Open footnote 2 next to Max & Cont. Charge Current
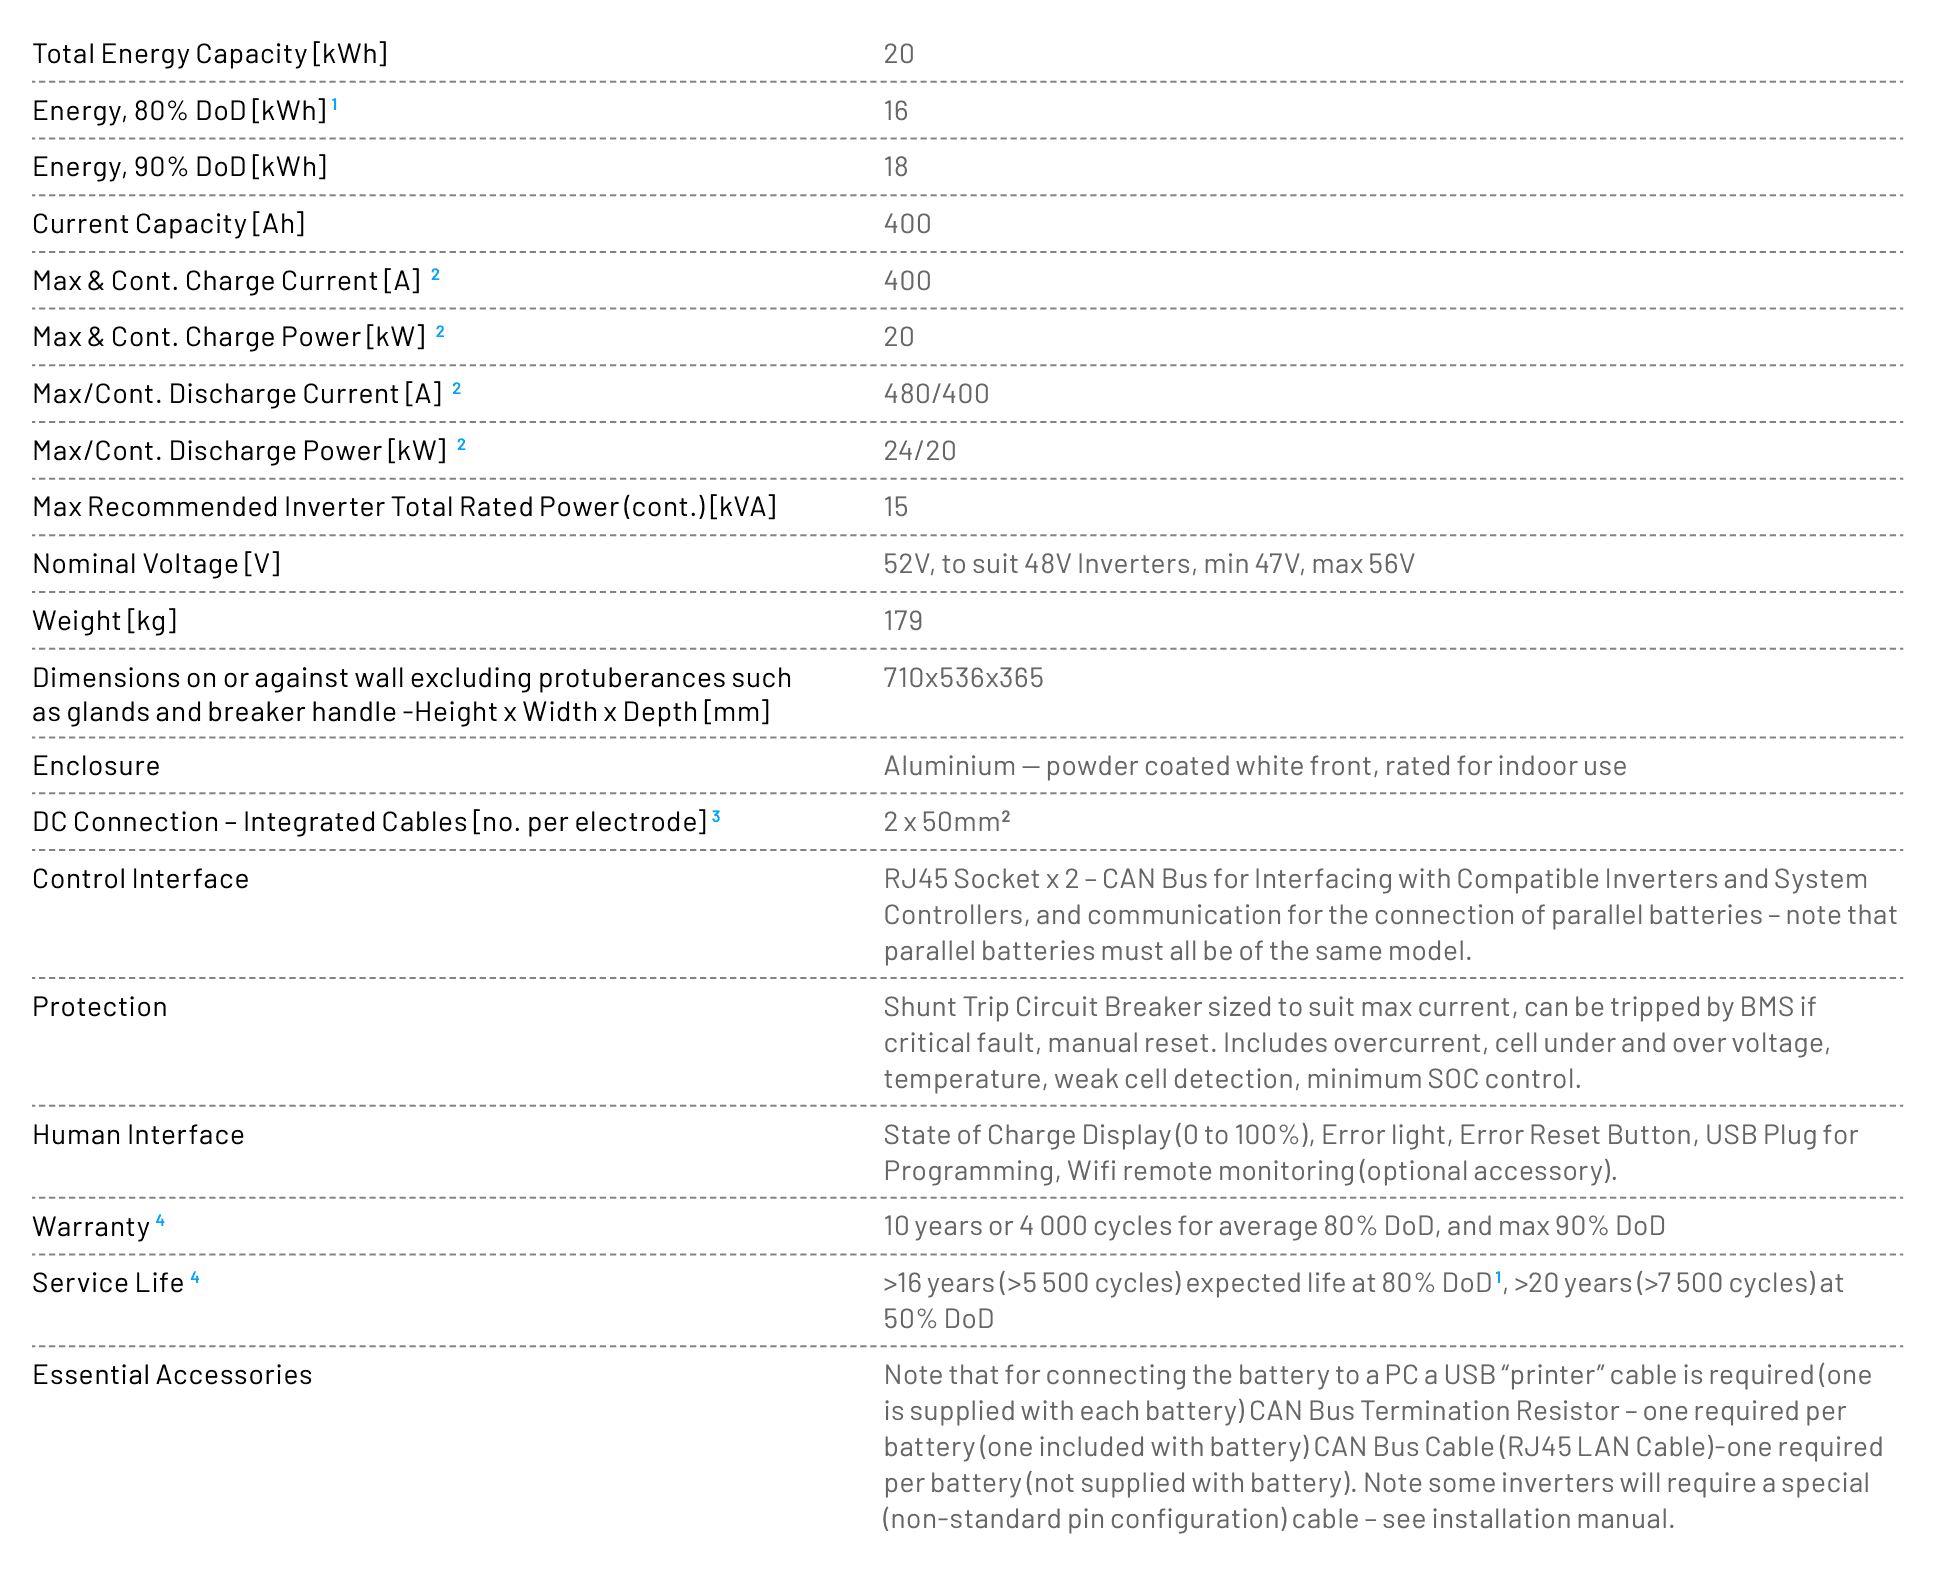 tap(435, 274)
